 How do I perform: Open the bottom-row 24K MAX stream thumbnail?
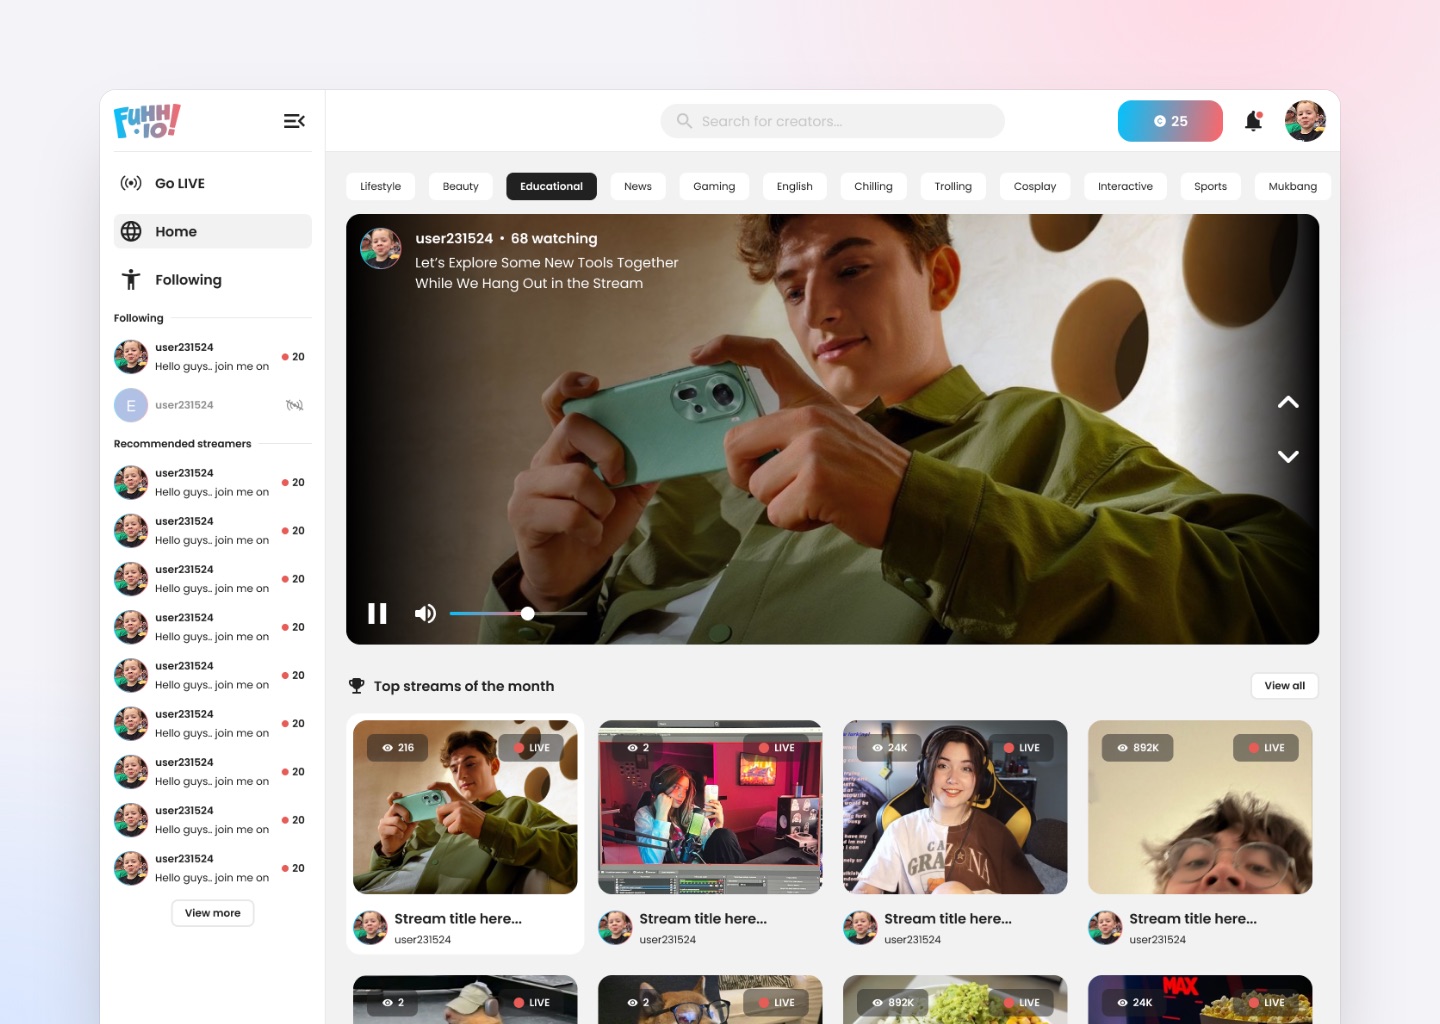1200,999
